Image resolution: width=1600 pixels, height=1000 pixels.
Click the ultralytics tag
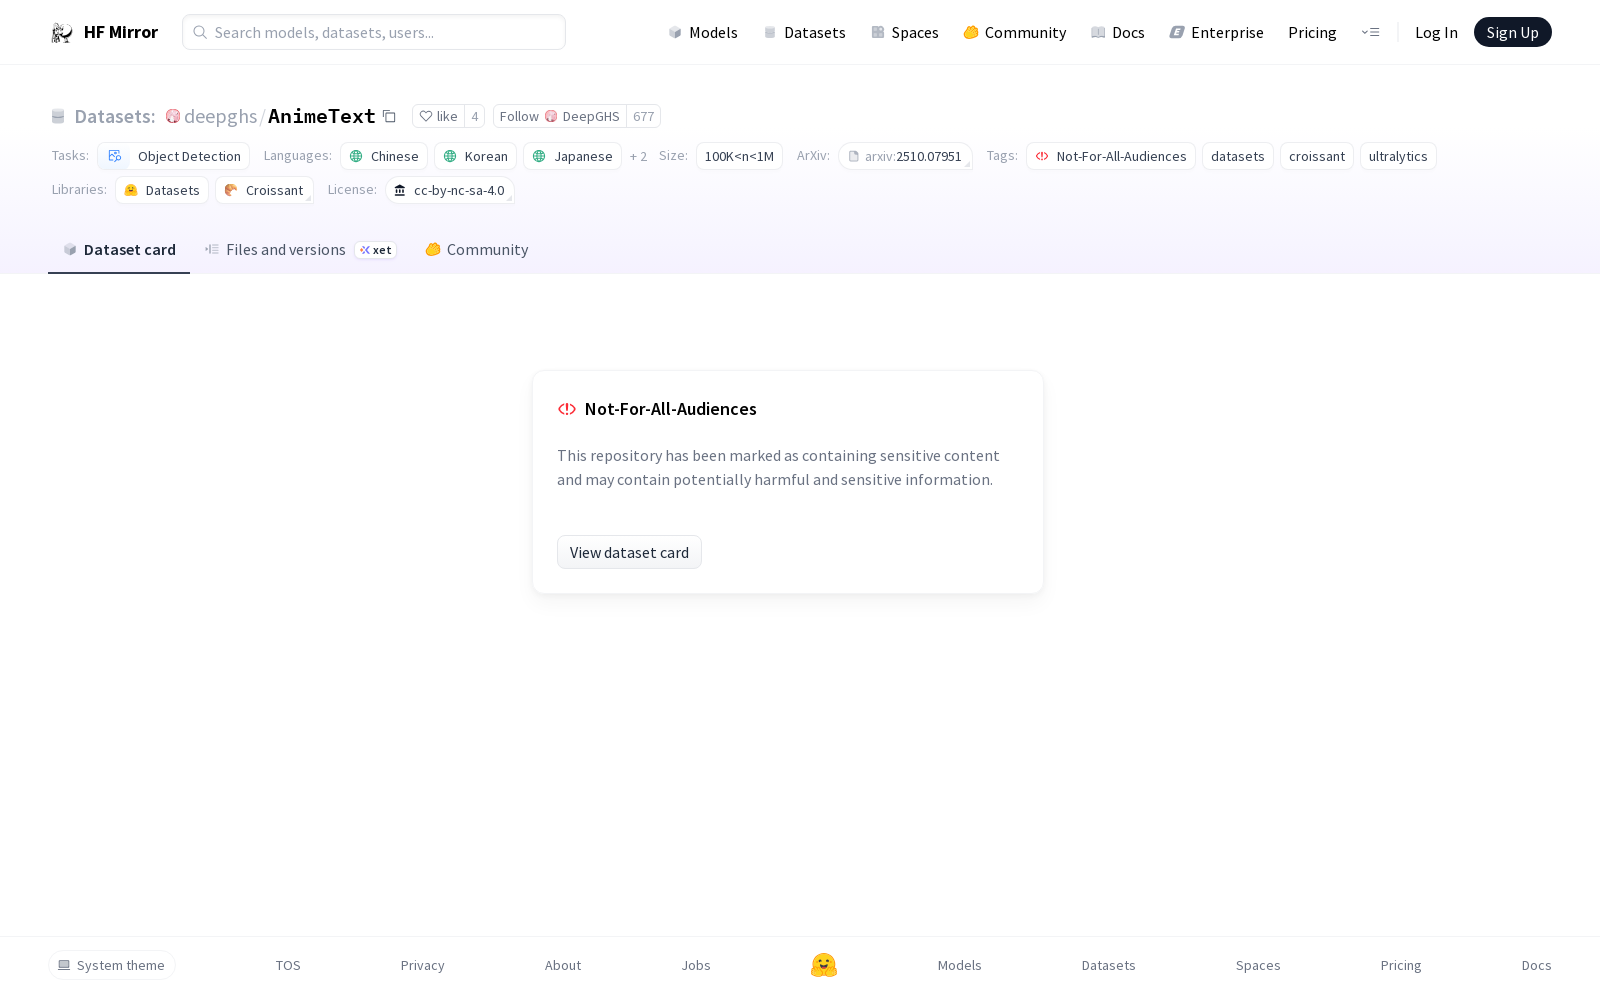1398,156
